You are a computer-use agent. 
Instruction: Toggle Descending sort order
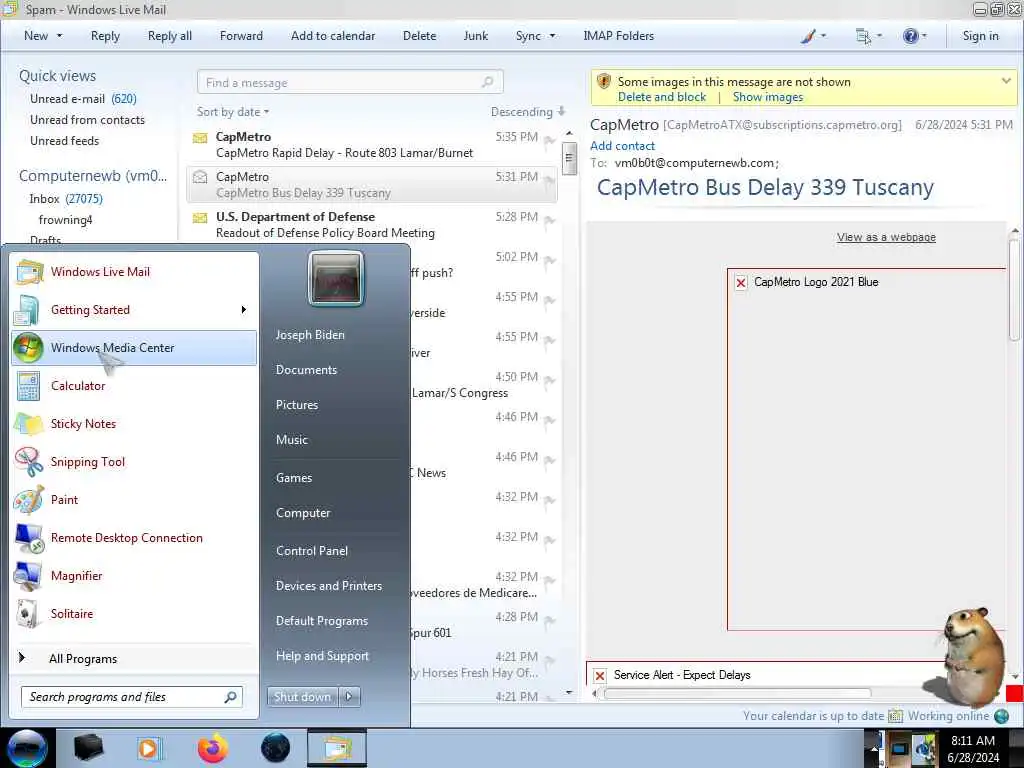(528, 112)
